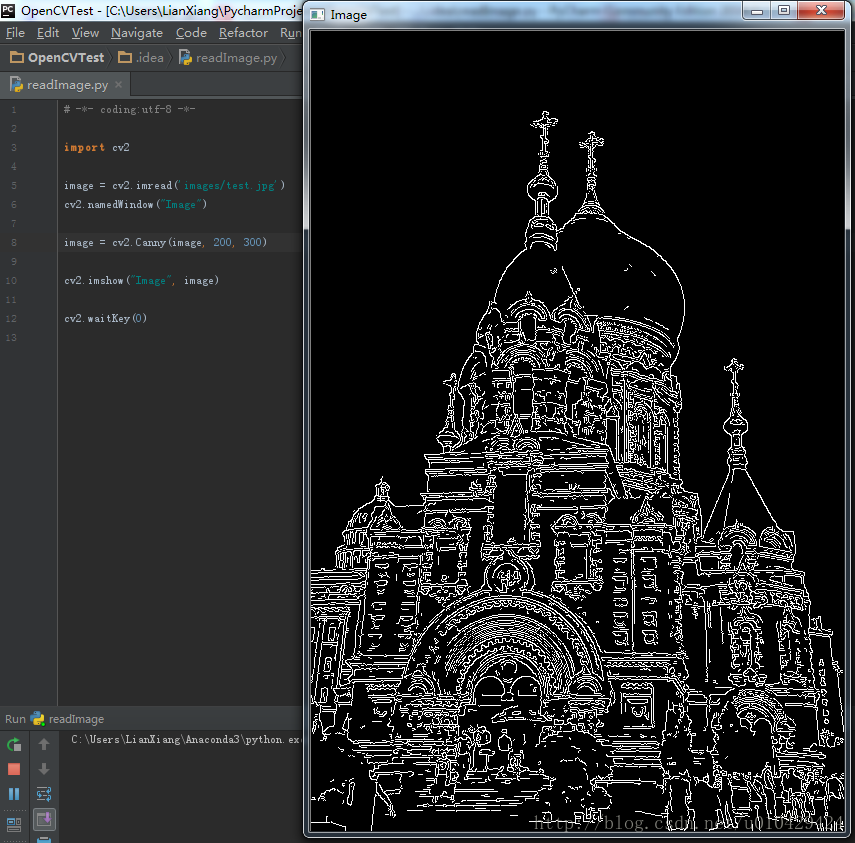Viewport: 855px width, 843px height.
Task: Click the up the stack trace arrow
Action: click(x=44, y=744)
